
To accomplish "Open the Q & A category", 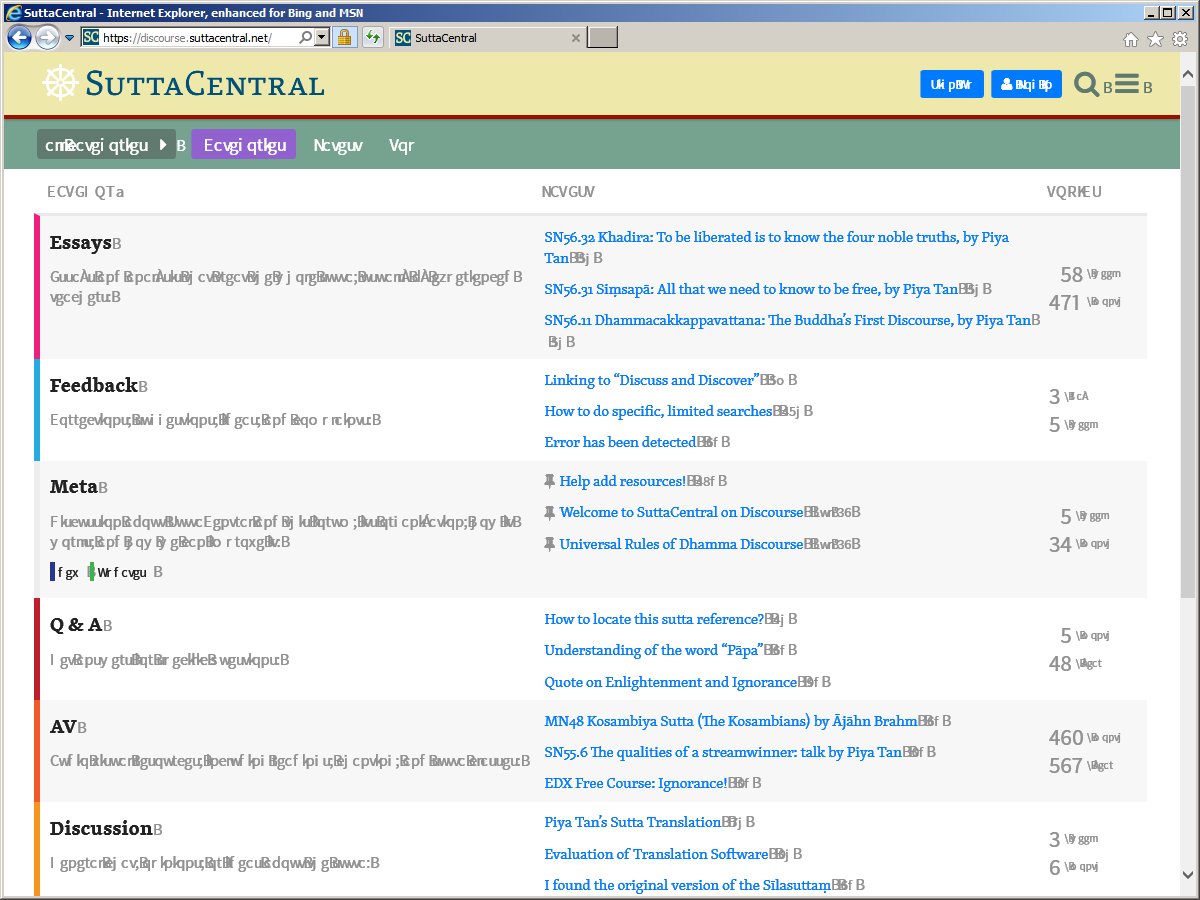I will pos(76,625).
